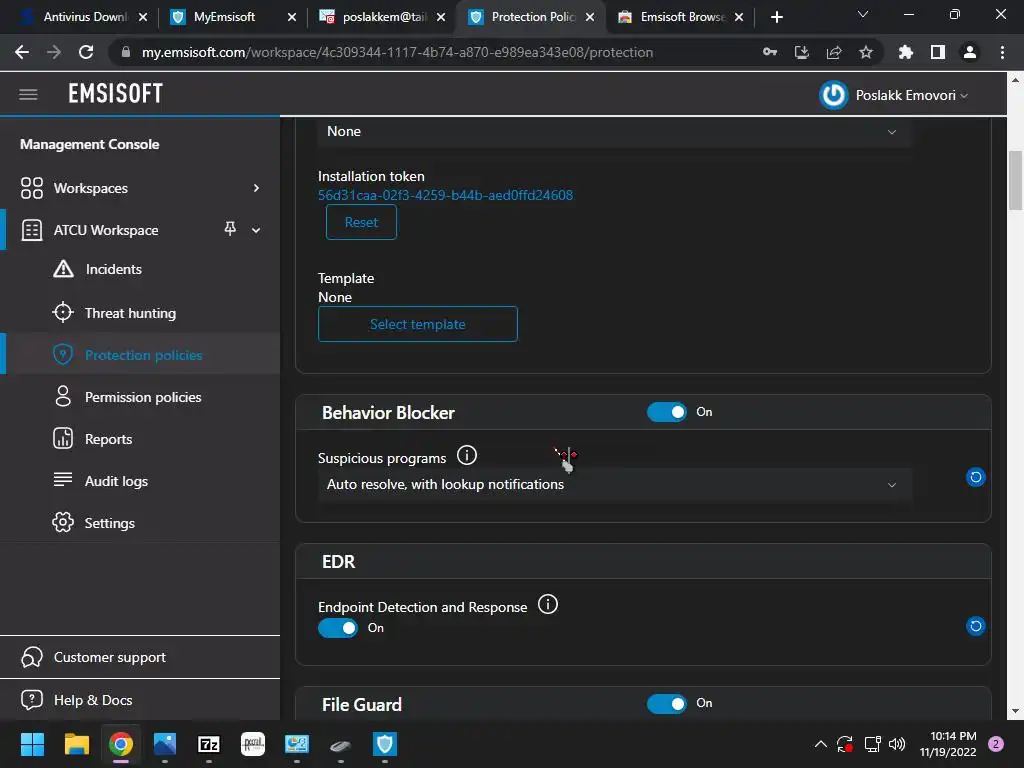Open Help & Docs

point(93,700)
